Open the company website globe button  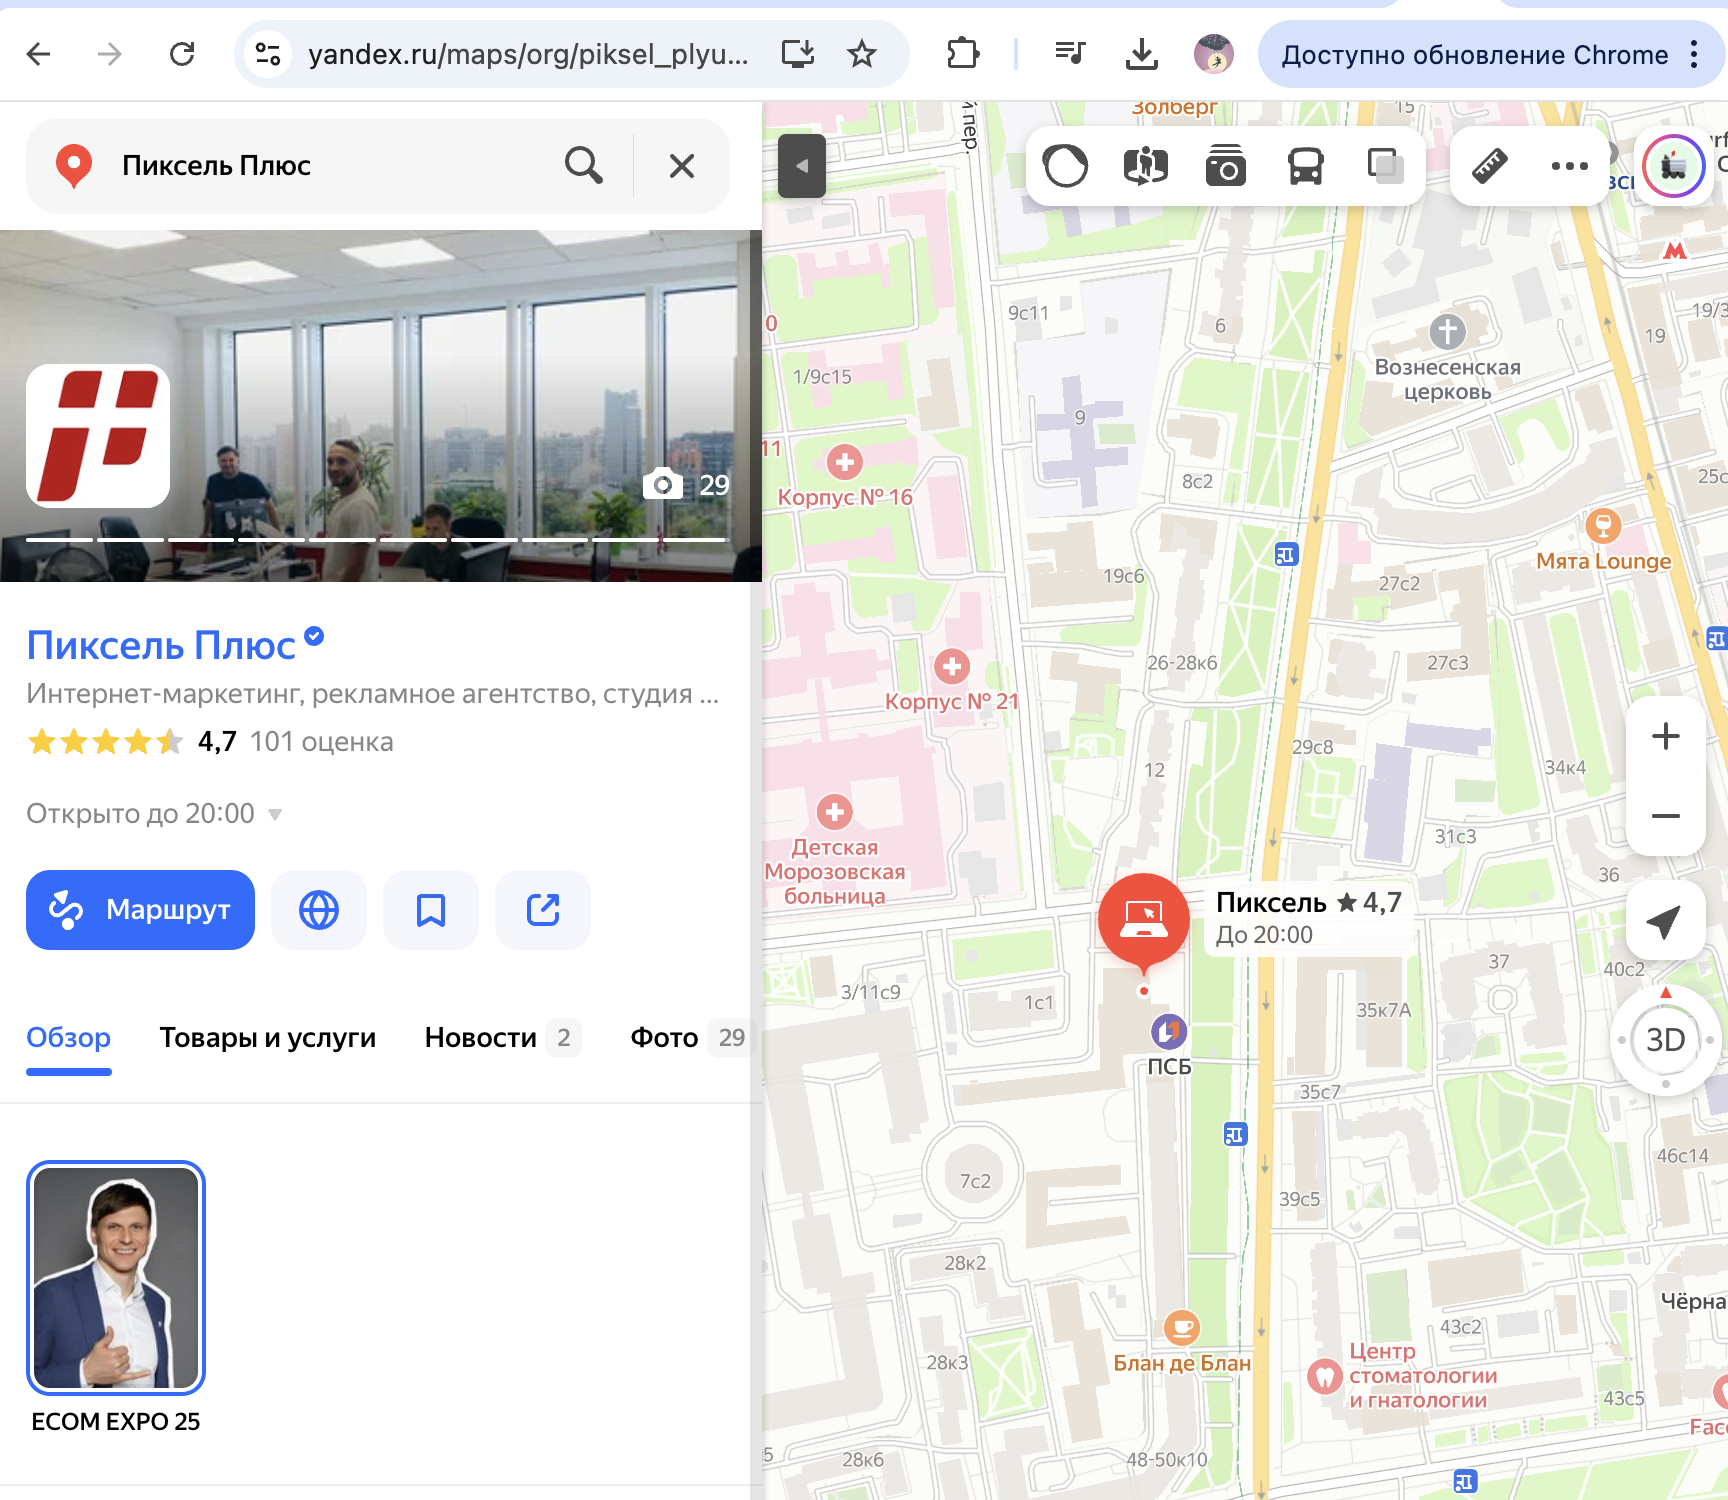click(x=319, y=910)
